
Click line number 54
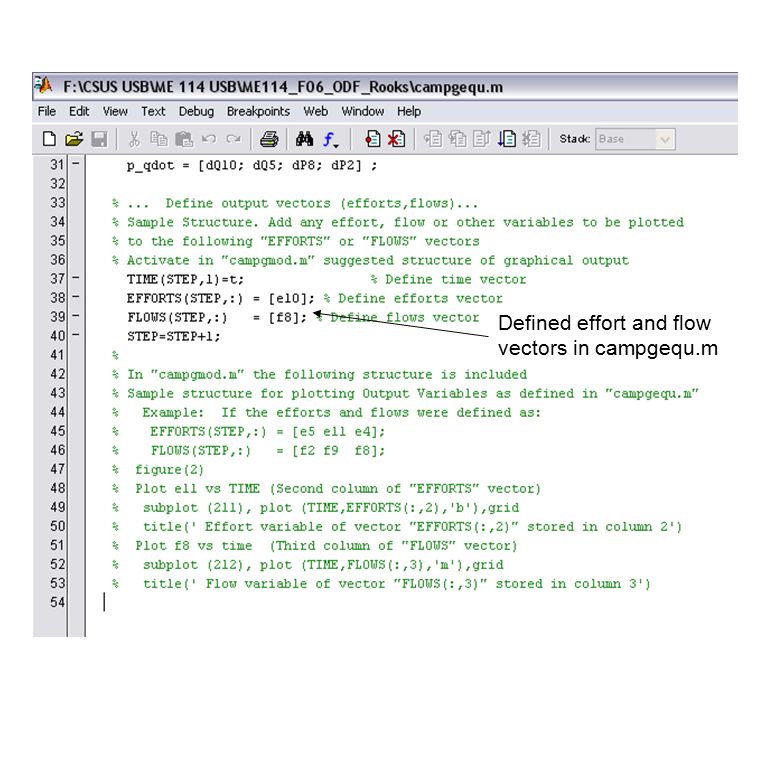[57, 602]
